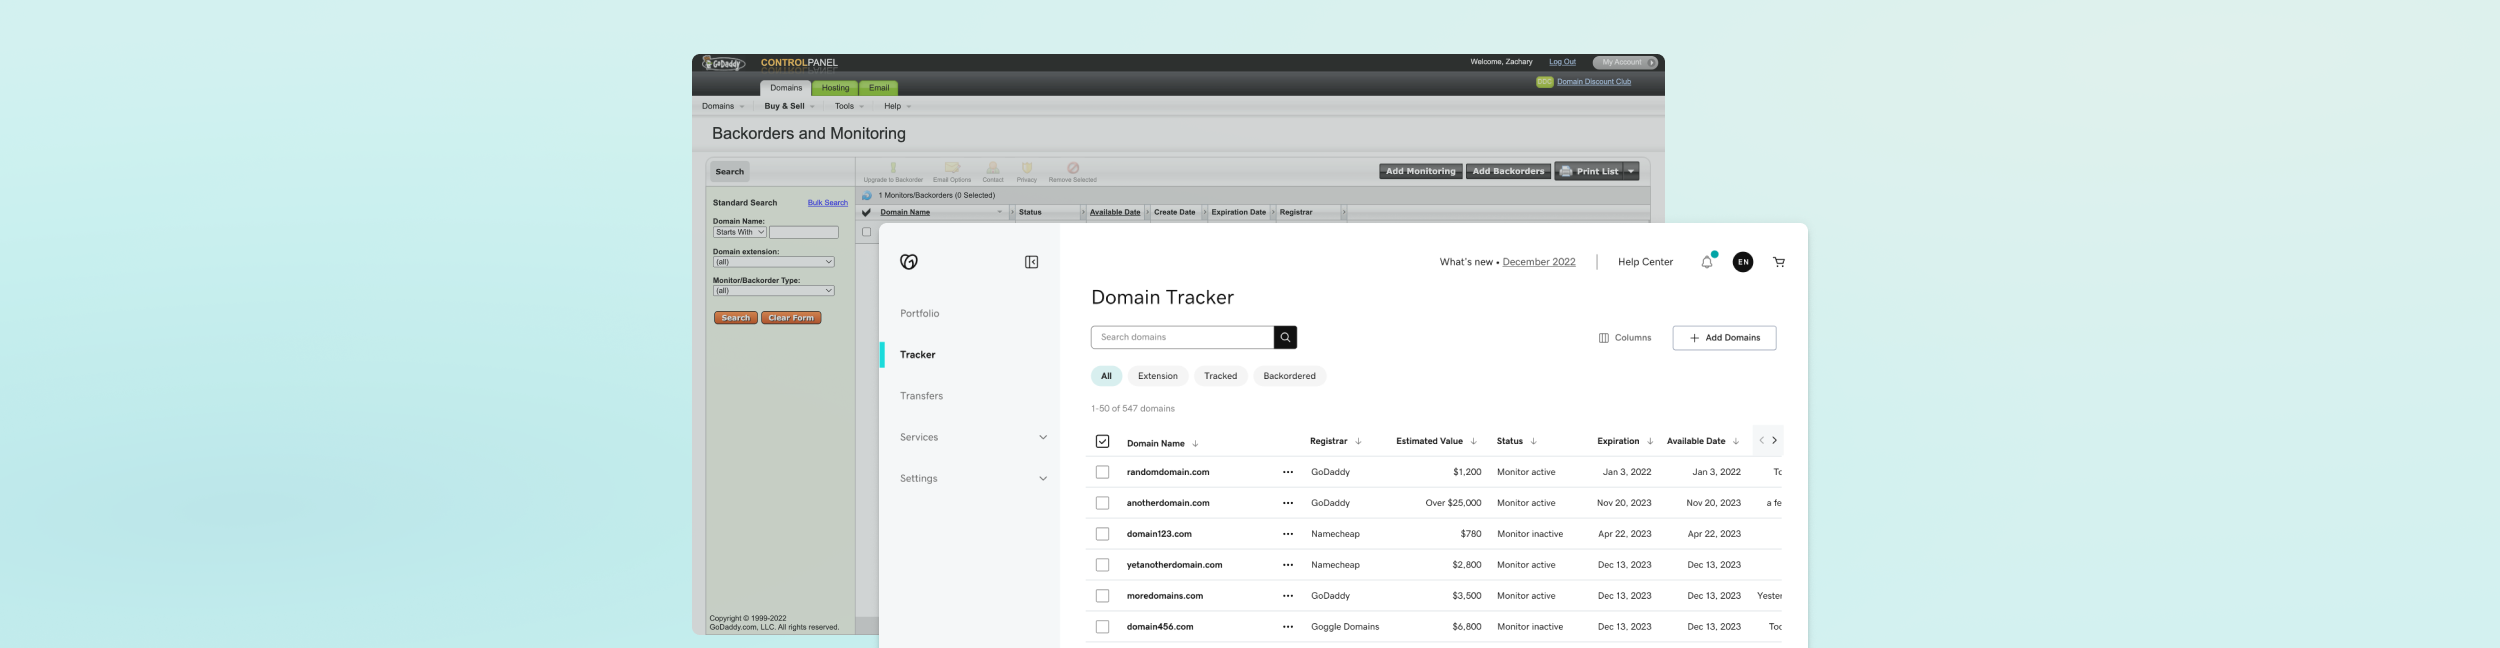This screenshot has width=2500, height=648.
Task: Open Tools menu in Control Panel
Action: click(x=849, y=106)
